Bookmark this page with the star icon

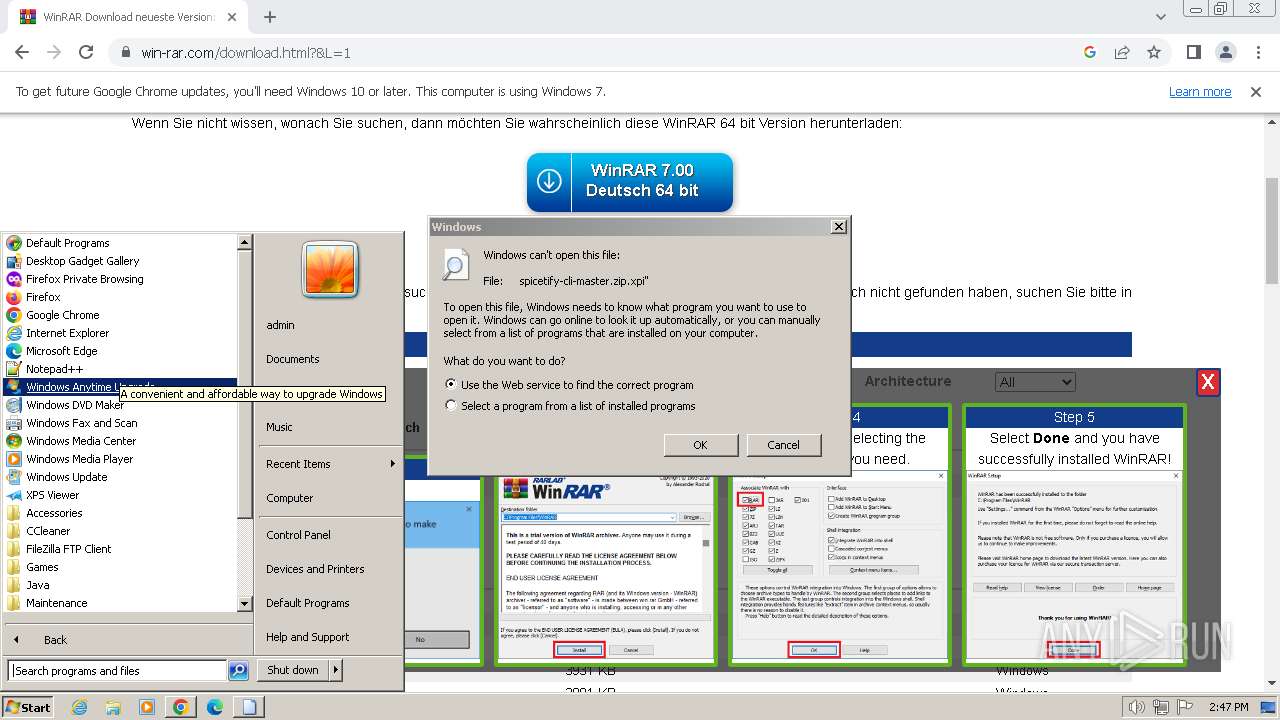coord(1154,52)
